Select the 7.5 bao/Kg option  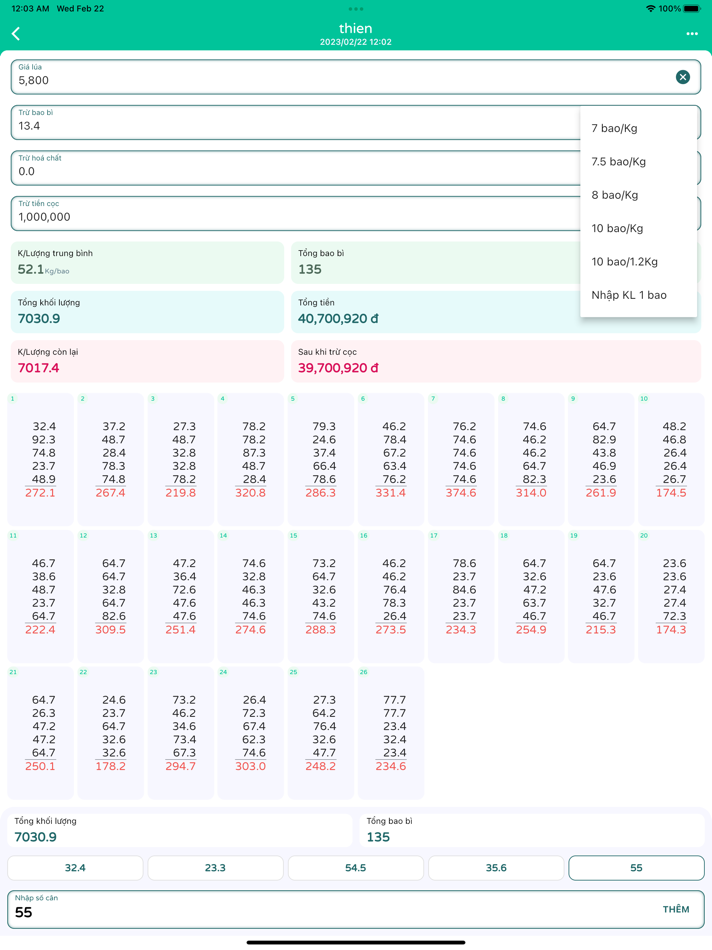coord(638,162)
